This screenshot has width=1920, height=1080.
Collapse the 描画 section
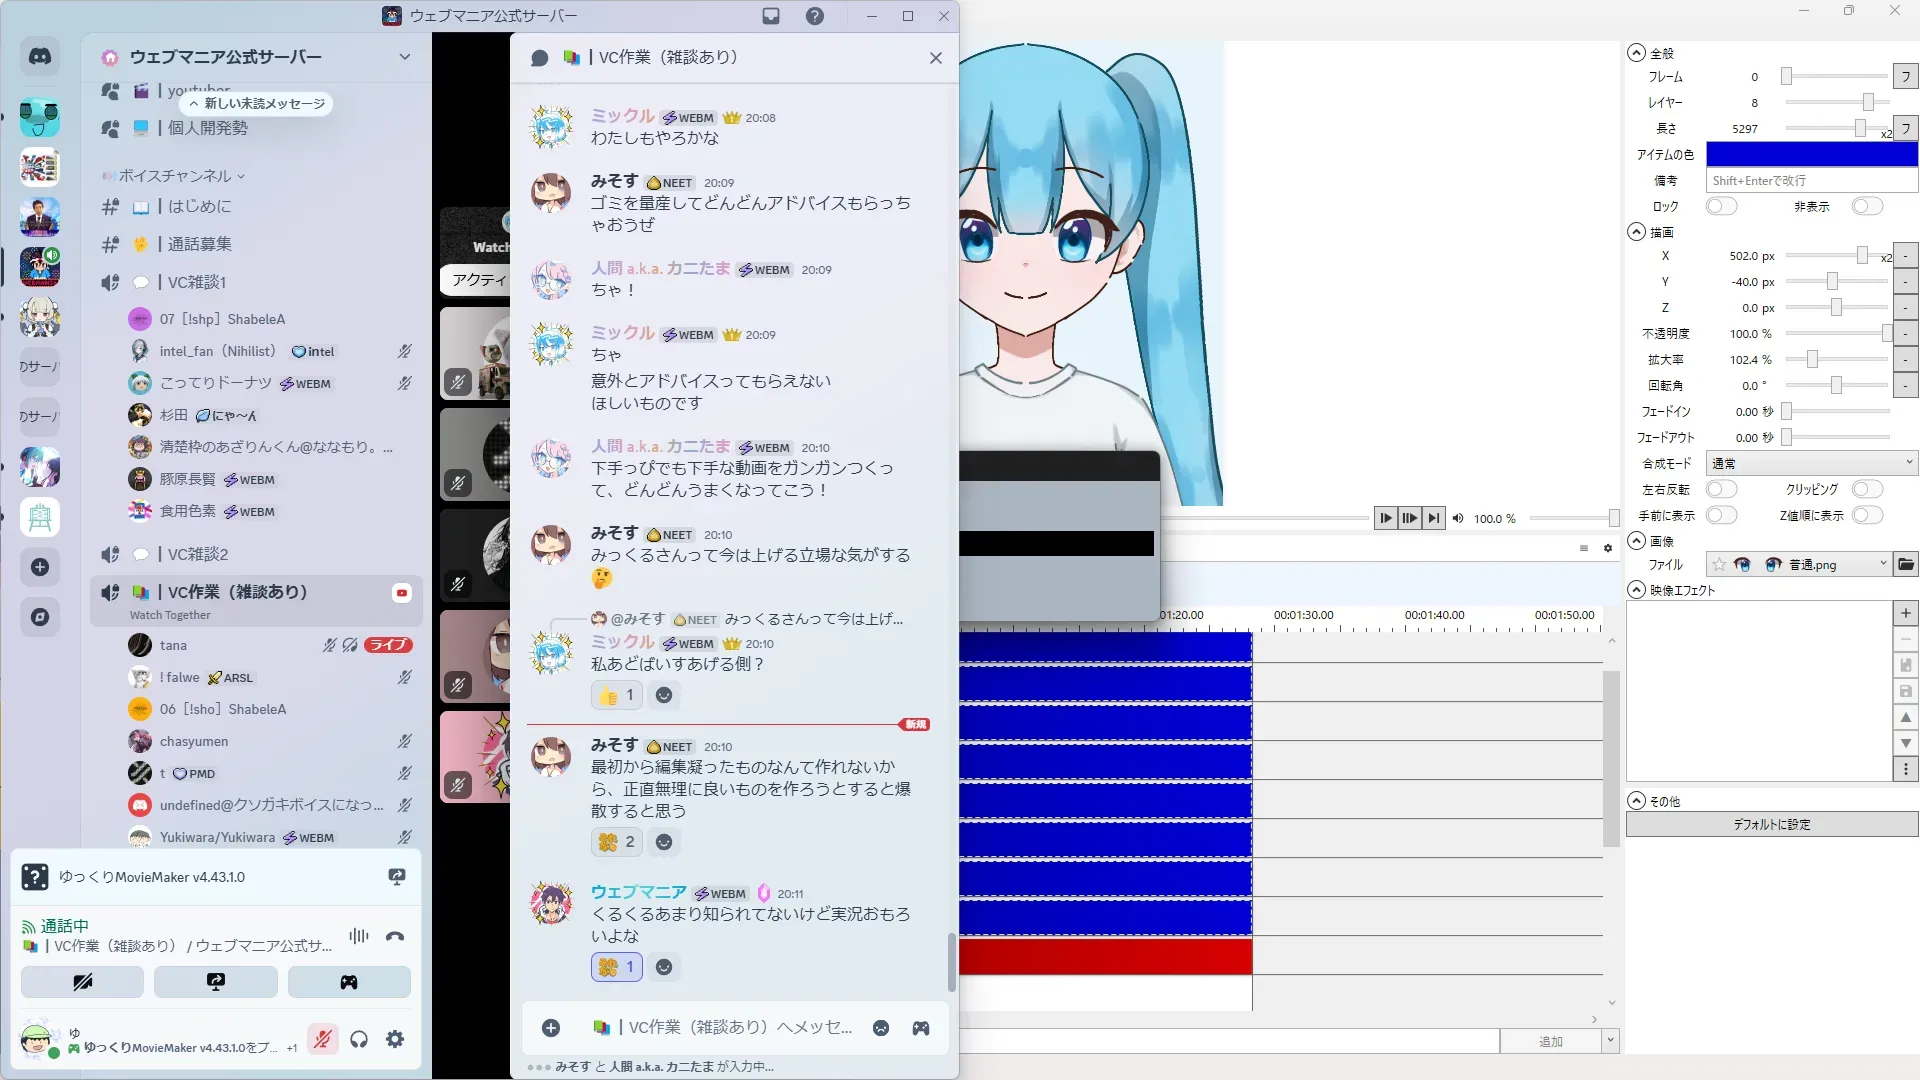click(x=1636, y=232)
